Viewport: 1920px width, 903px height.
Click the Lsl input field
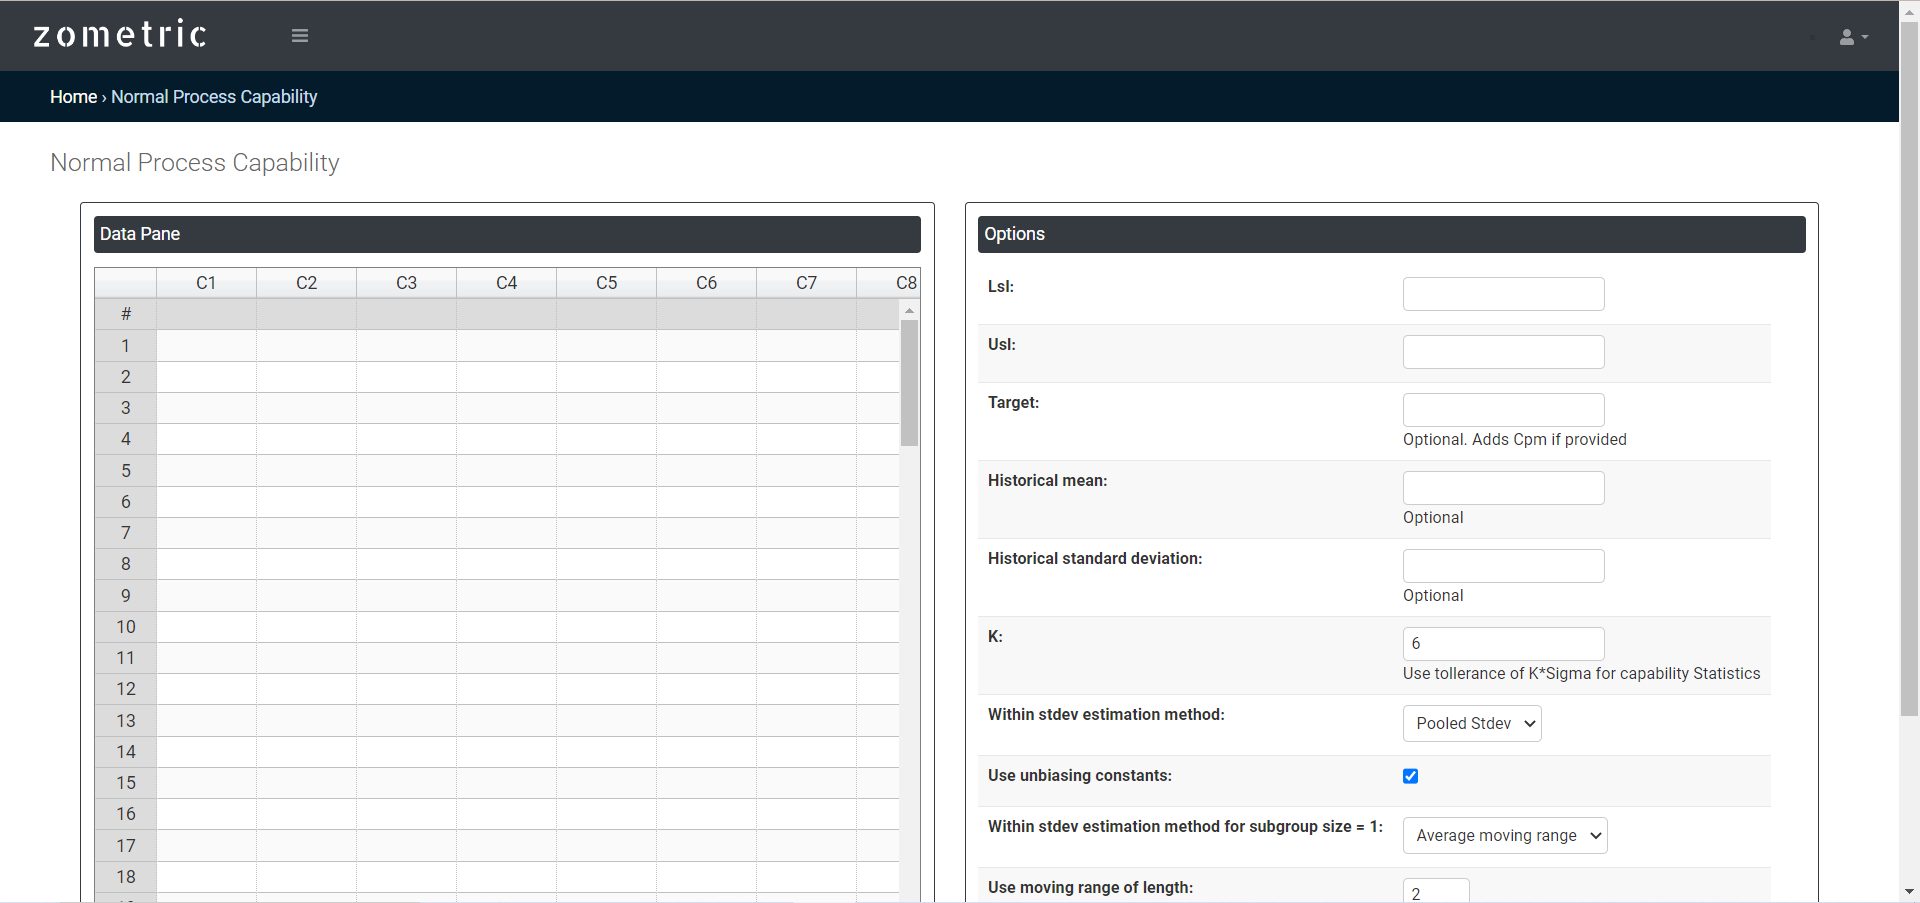(1503, 294)
